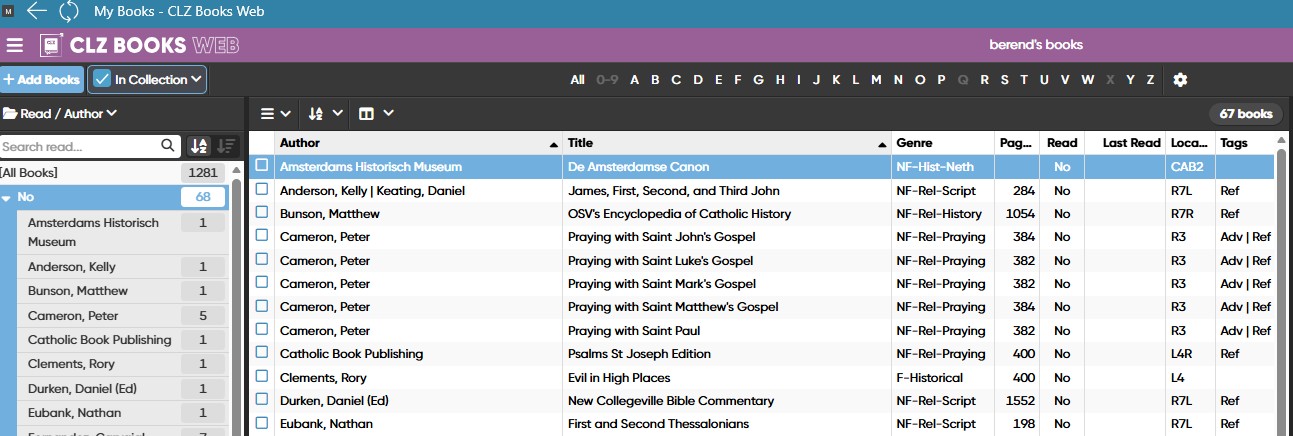Expand the Read / Author folder dropdown

pos(60,114)
